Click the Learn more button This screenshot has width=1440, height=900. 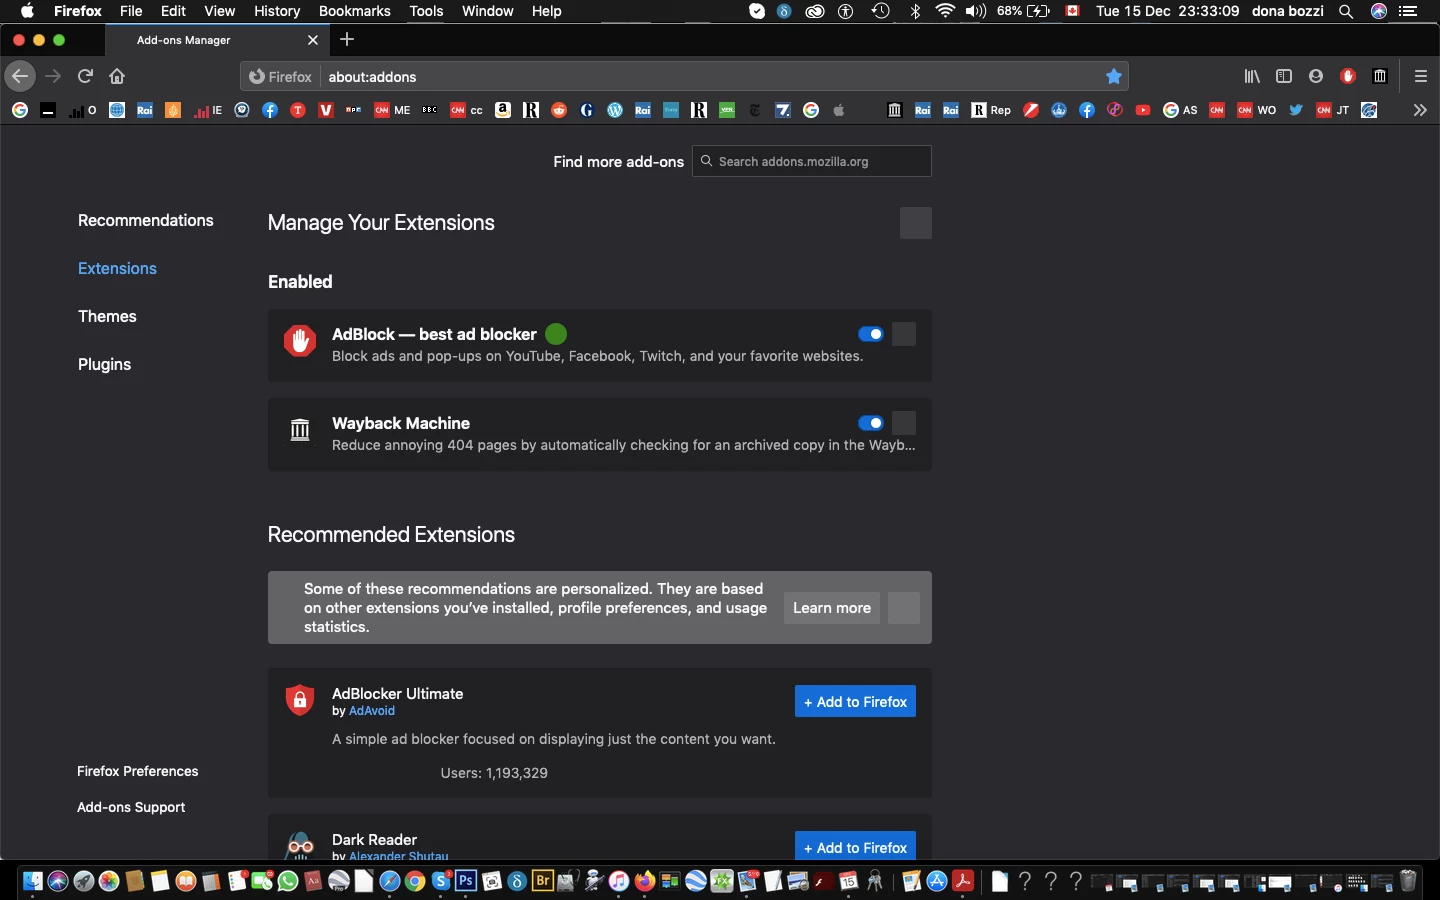[832, 608]
